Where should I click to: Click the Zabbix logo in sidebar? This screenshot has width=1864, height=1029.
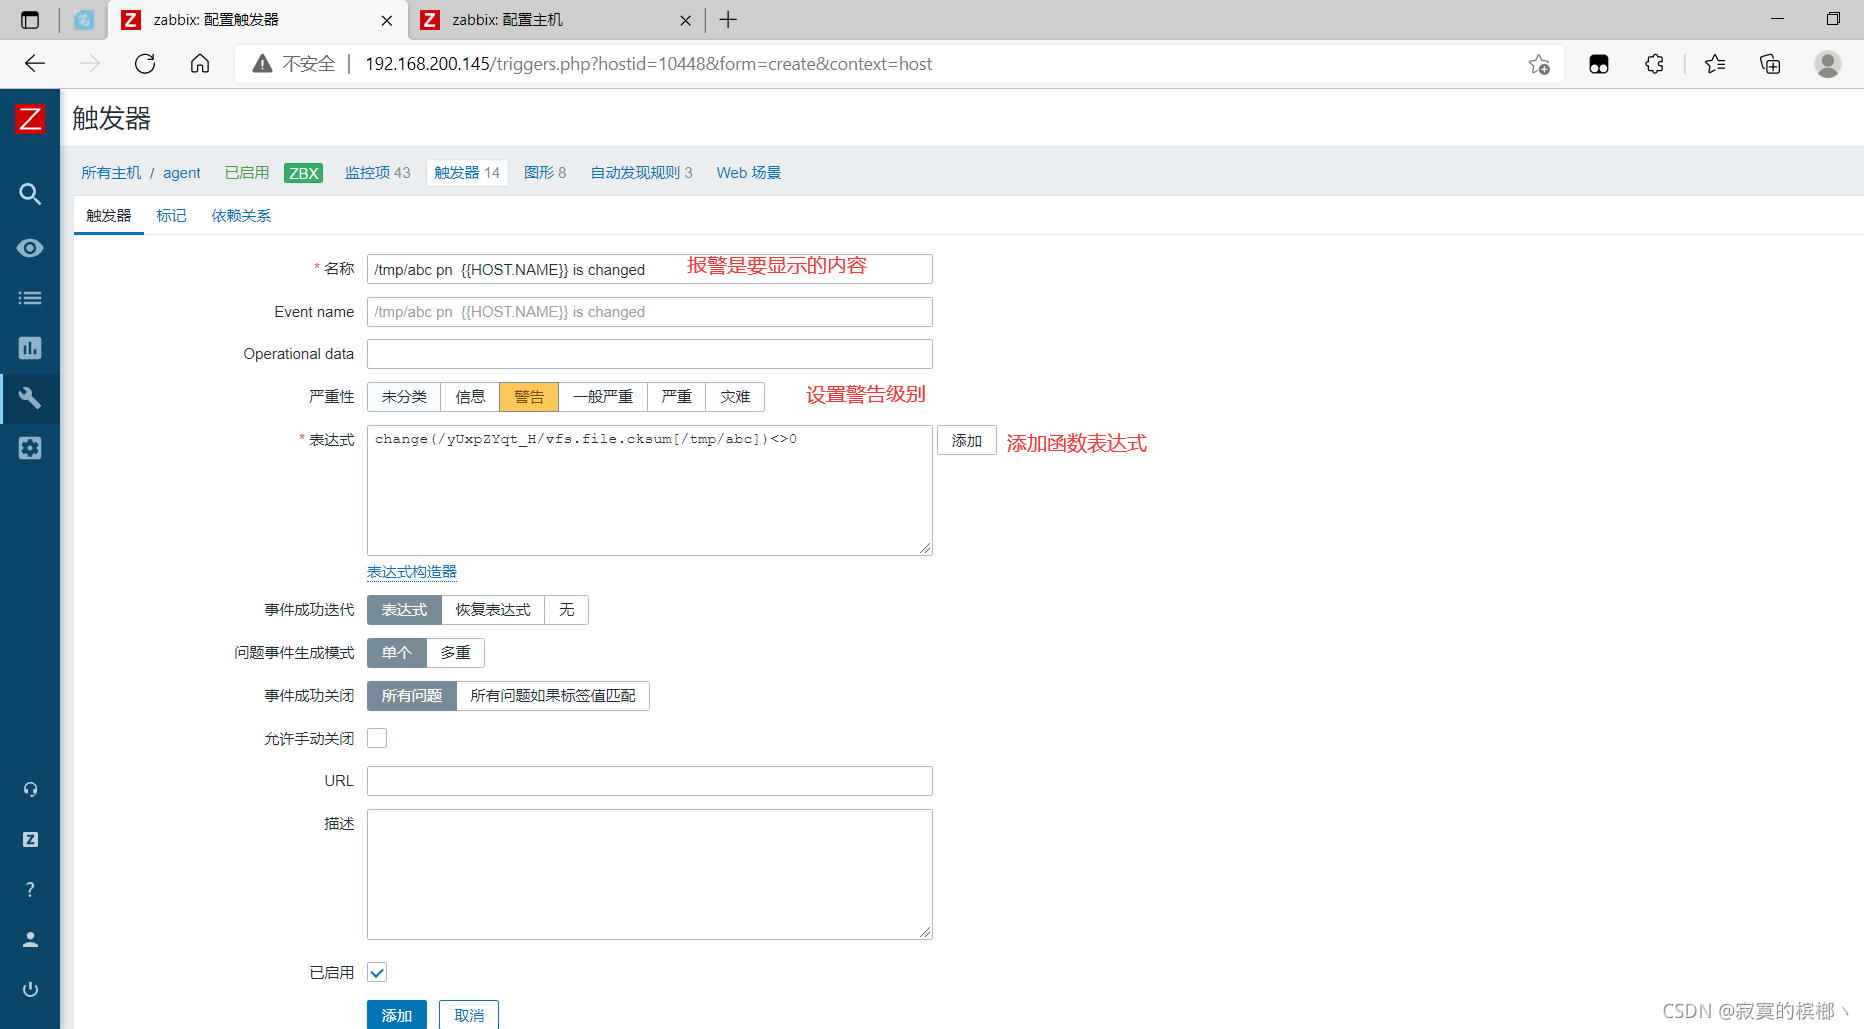click(30, 119)
